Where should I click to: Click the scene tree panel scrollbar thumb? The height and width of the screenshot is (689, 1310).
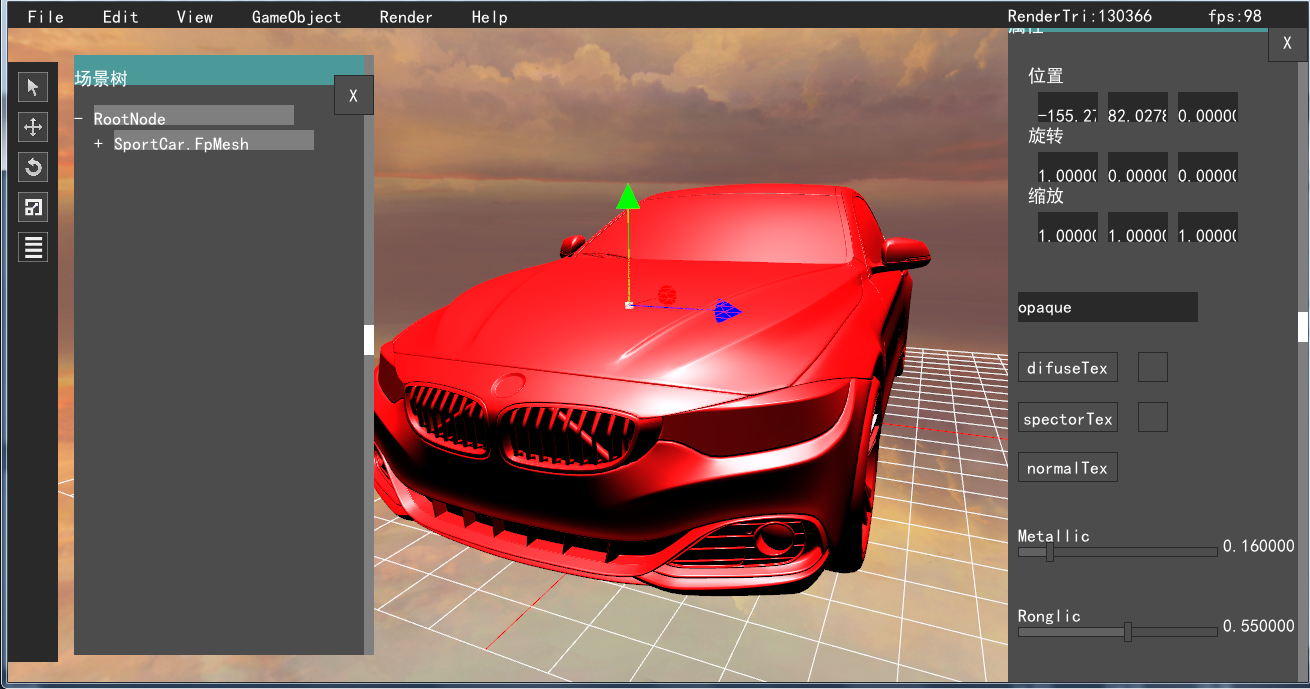[368, 339]
